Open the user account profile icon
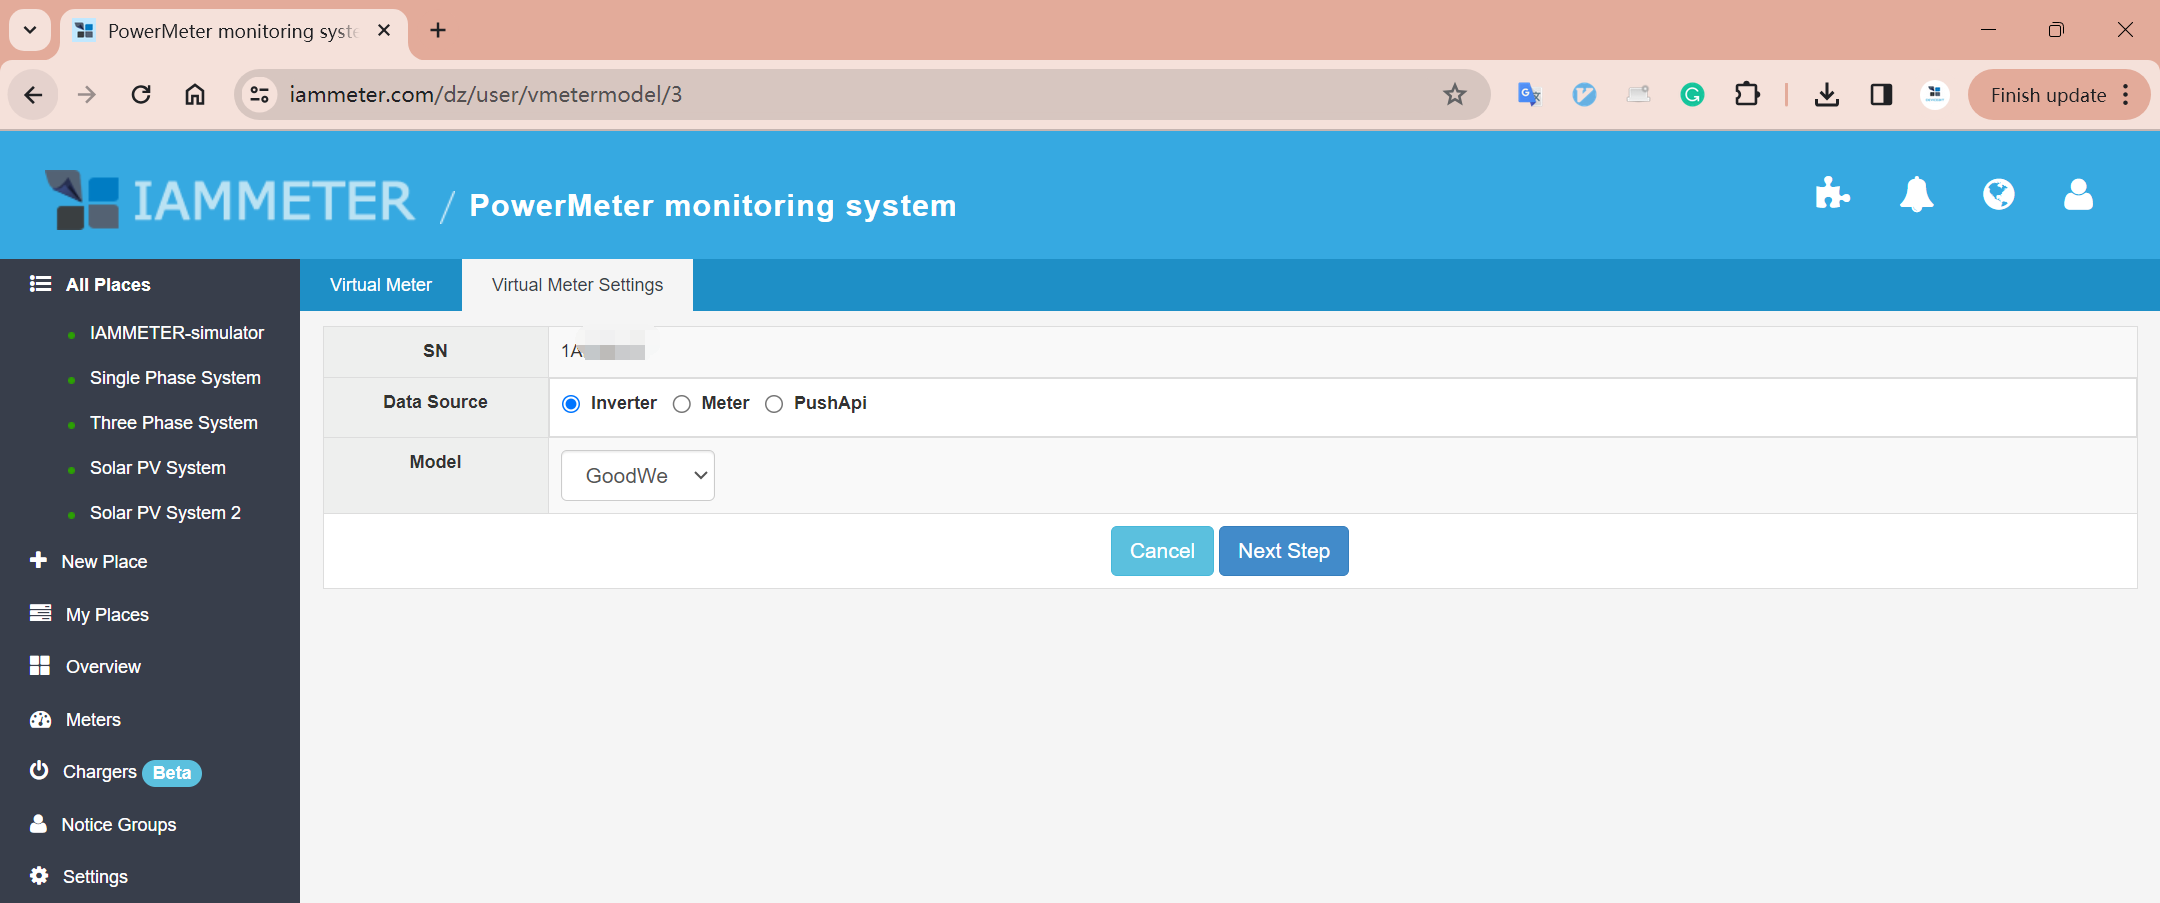The height and width of the screenshot is (903, 2160). pos(2078,194)
